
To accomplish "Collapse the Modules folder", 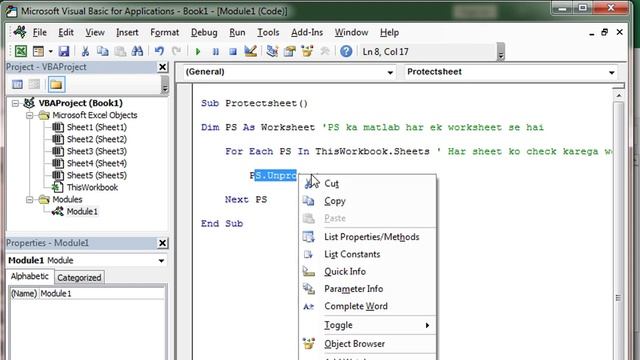I will point(29,200).
